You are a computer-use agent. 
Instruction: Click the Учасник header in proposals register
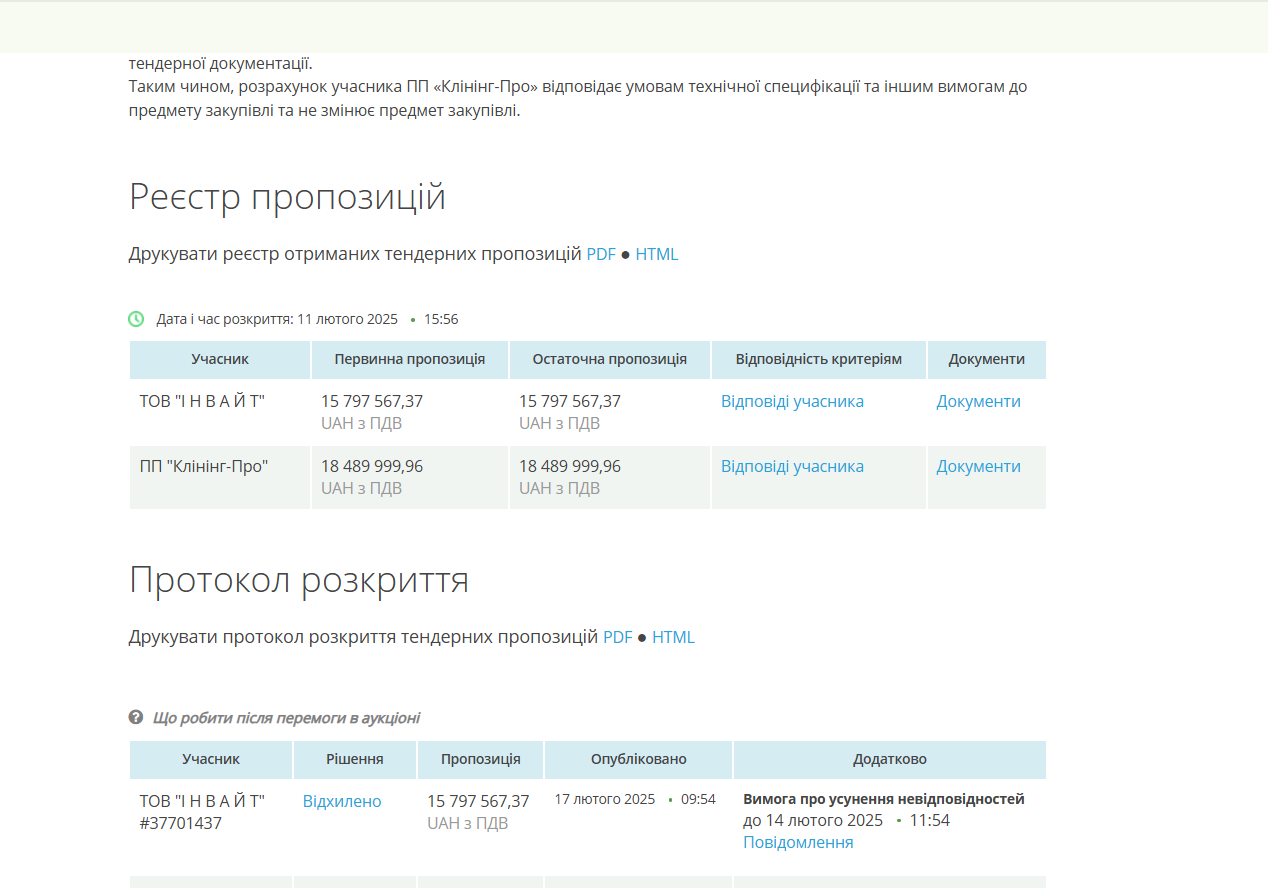pos(220,359)
